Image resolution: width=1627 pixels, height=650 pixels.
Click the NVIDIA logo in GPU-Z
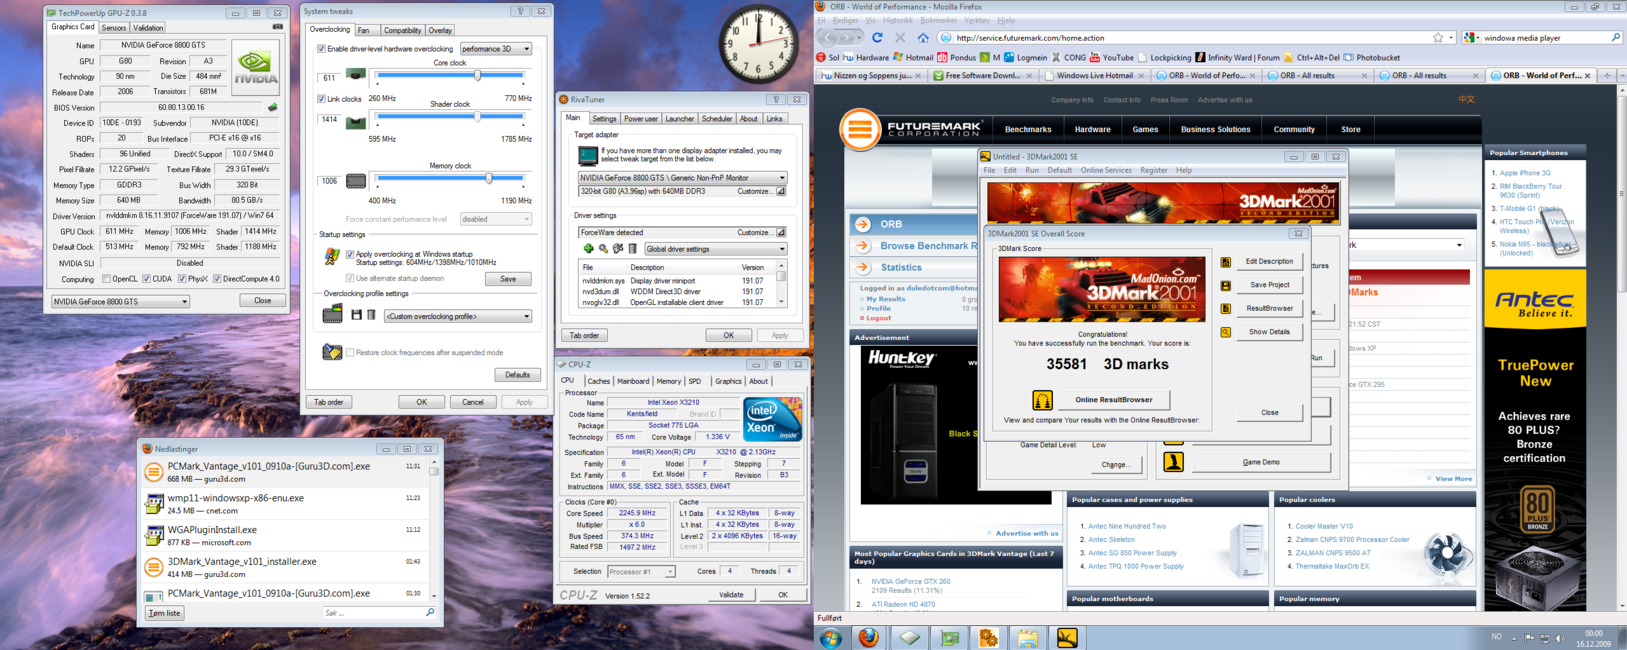(256, 67)
